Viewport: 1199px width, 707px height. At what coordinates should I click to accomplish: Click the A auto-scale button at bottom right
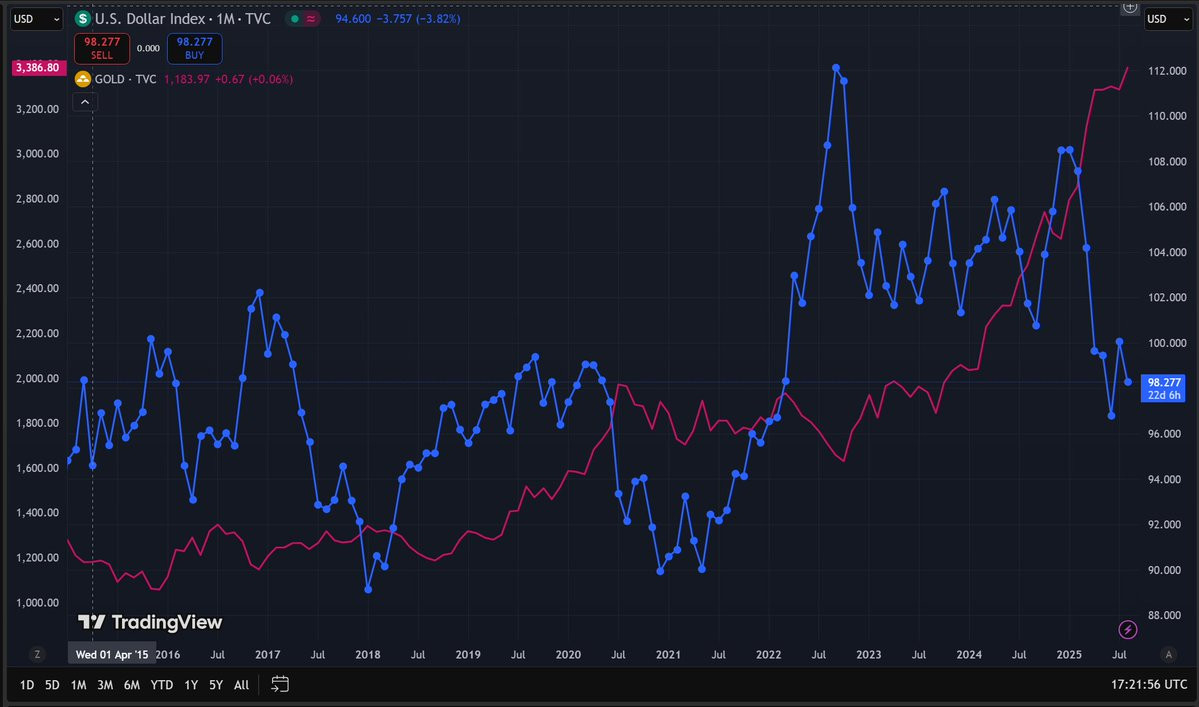click(x=1168, y=654)
